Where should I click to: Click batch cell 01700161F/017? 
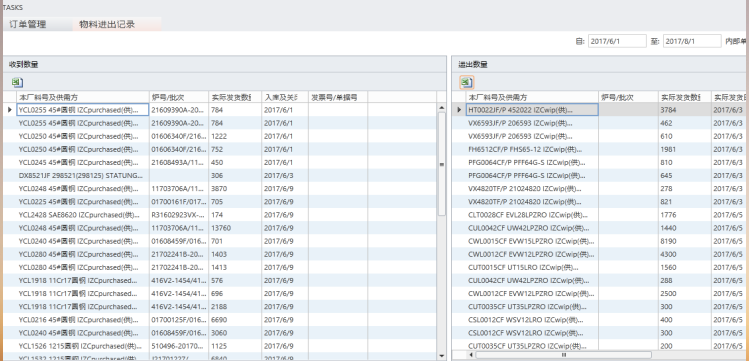179,202
